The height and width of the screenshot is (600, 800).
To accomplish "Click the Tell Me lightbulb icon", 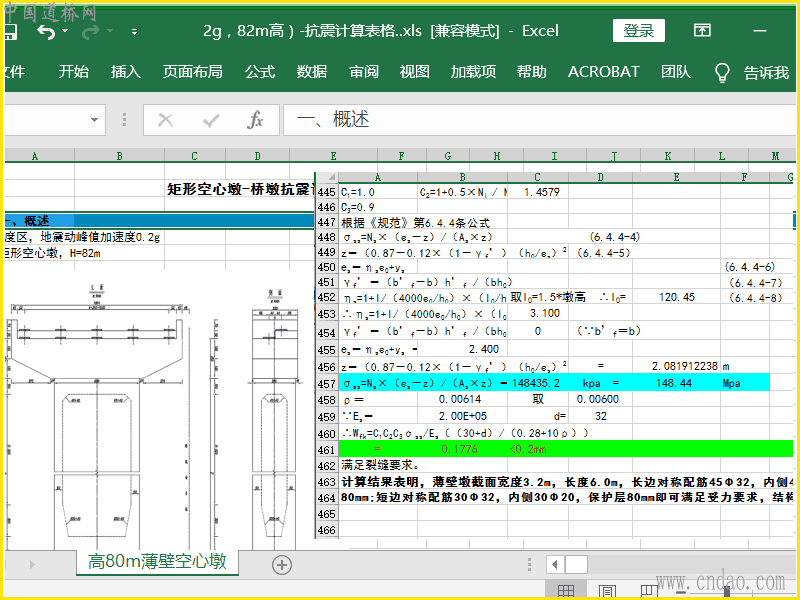I will click(722, 72).
